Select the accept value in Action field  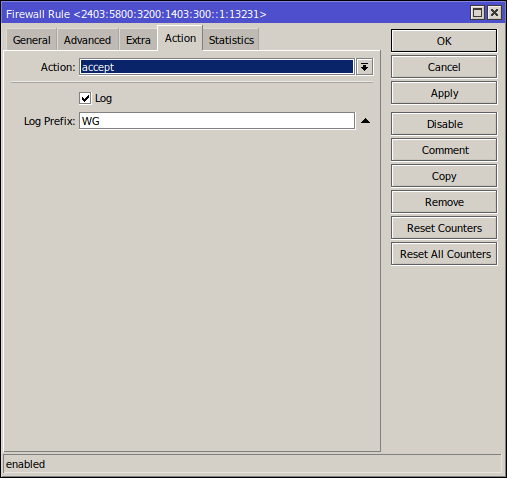(x=217, y=67)
